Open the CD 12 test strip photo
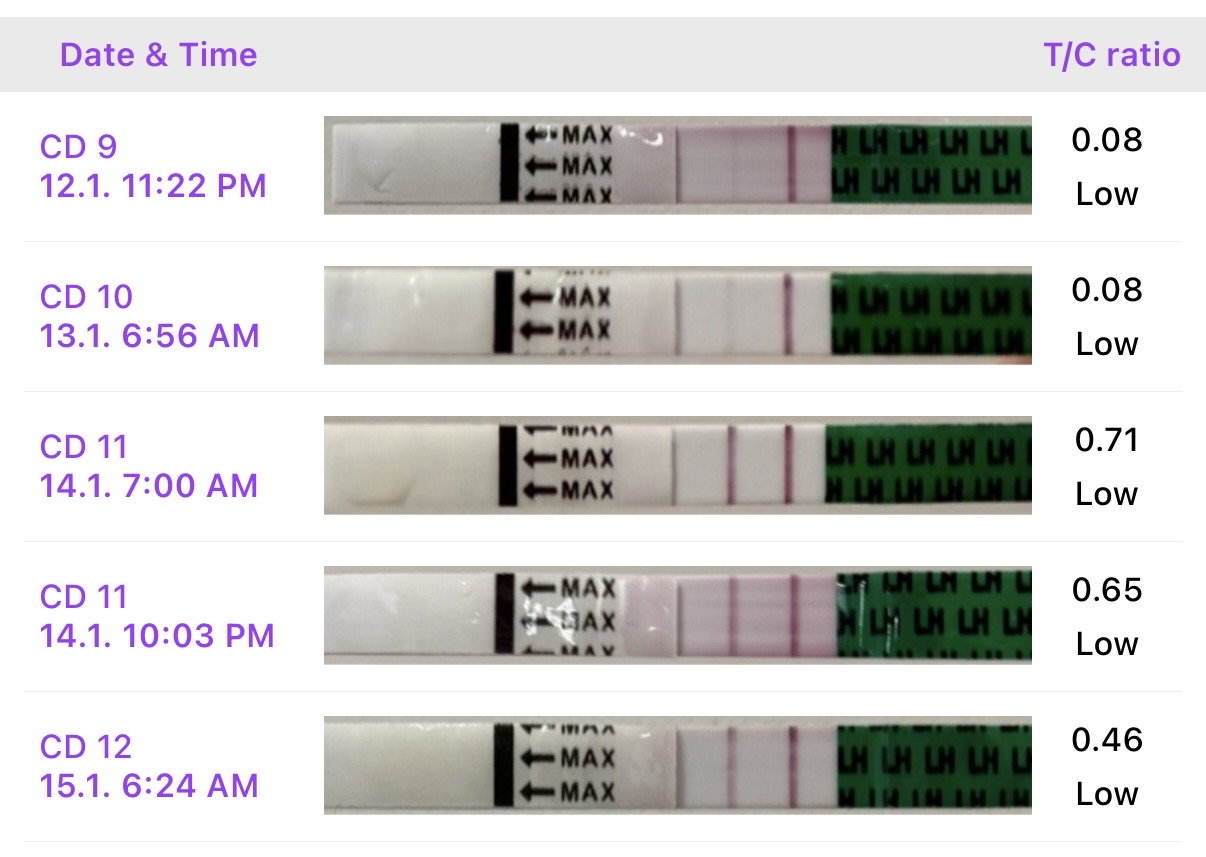Viewport: 1206px width, 857px height. (677, 765)
